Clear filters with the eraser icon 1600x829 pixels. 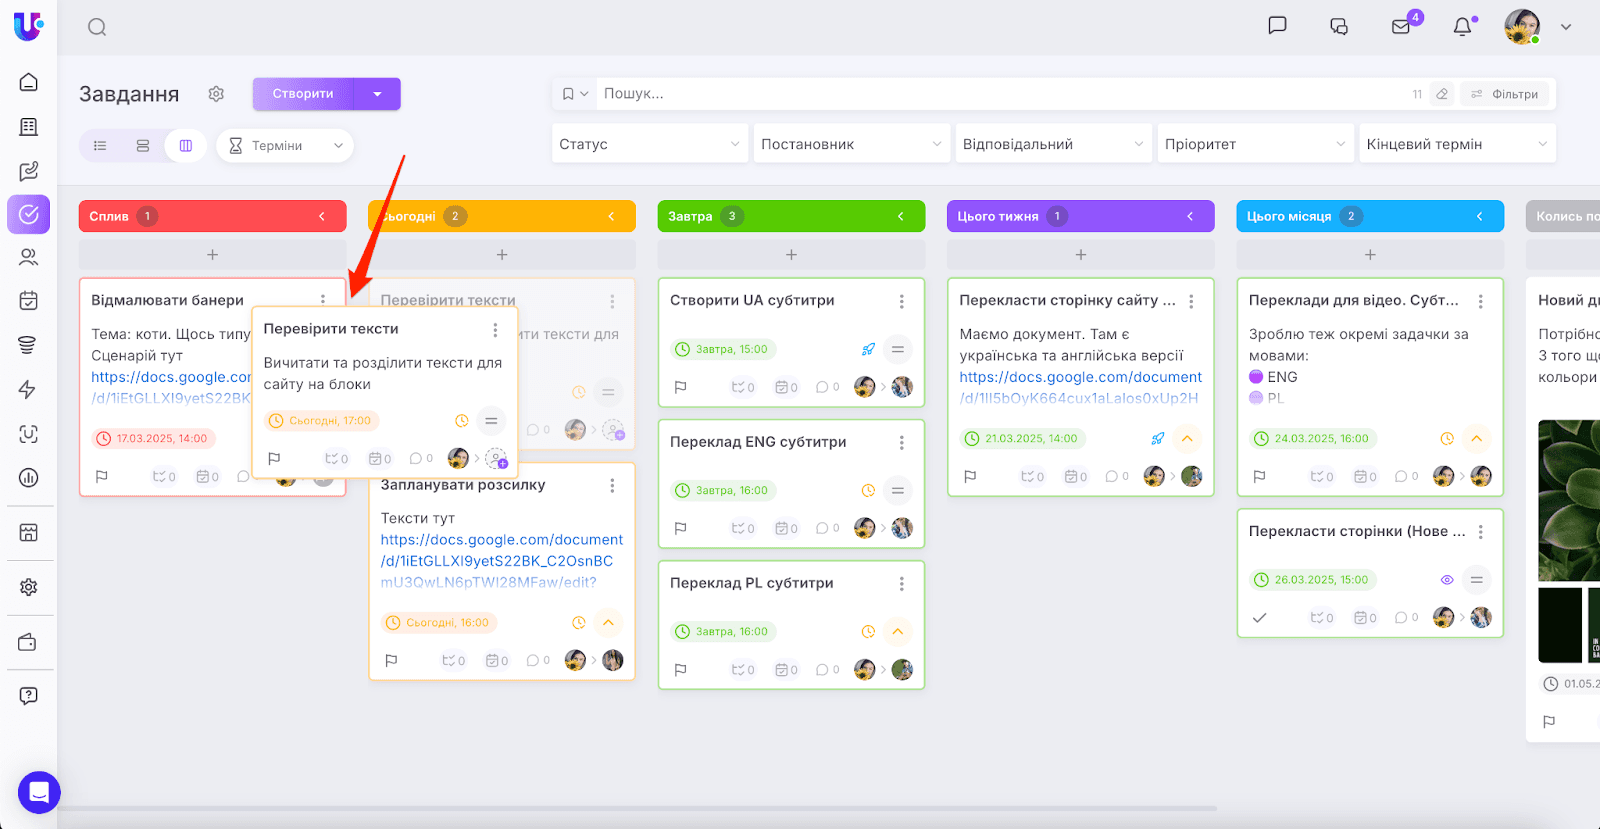tap(1442, 94)
